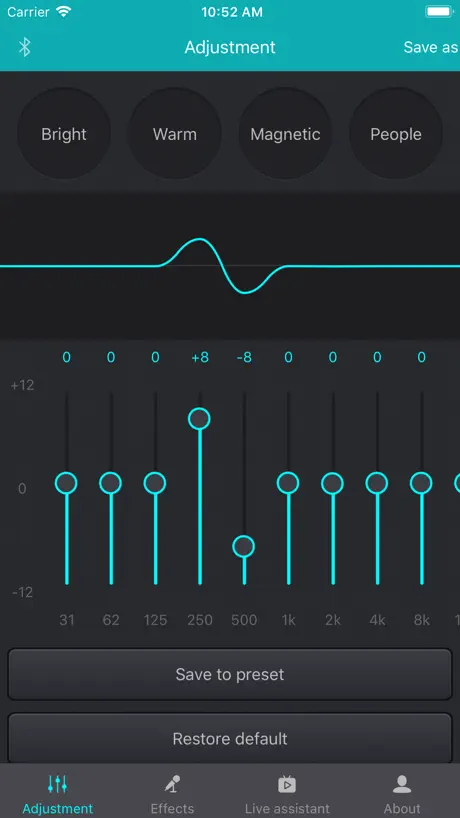Tap Save to preset button
The width and height of the screenshot is (460, 818).
click(230, 674)
